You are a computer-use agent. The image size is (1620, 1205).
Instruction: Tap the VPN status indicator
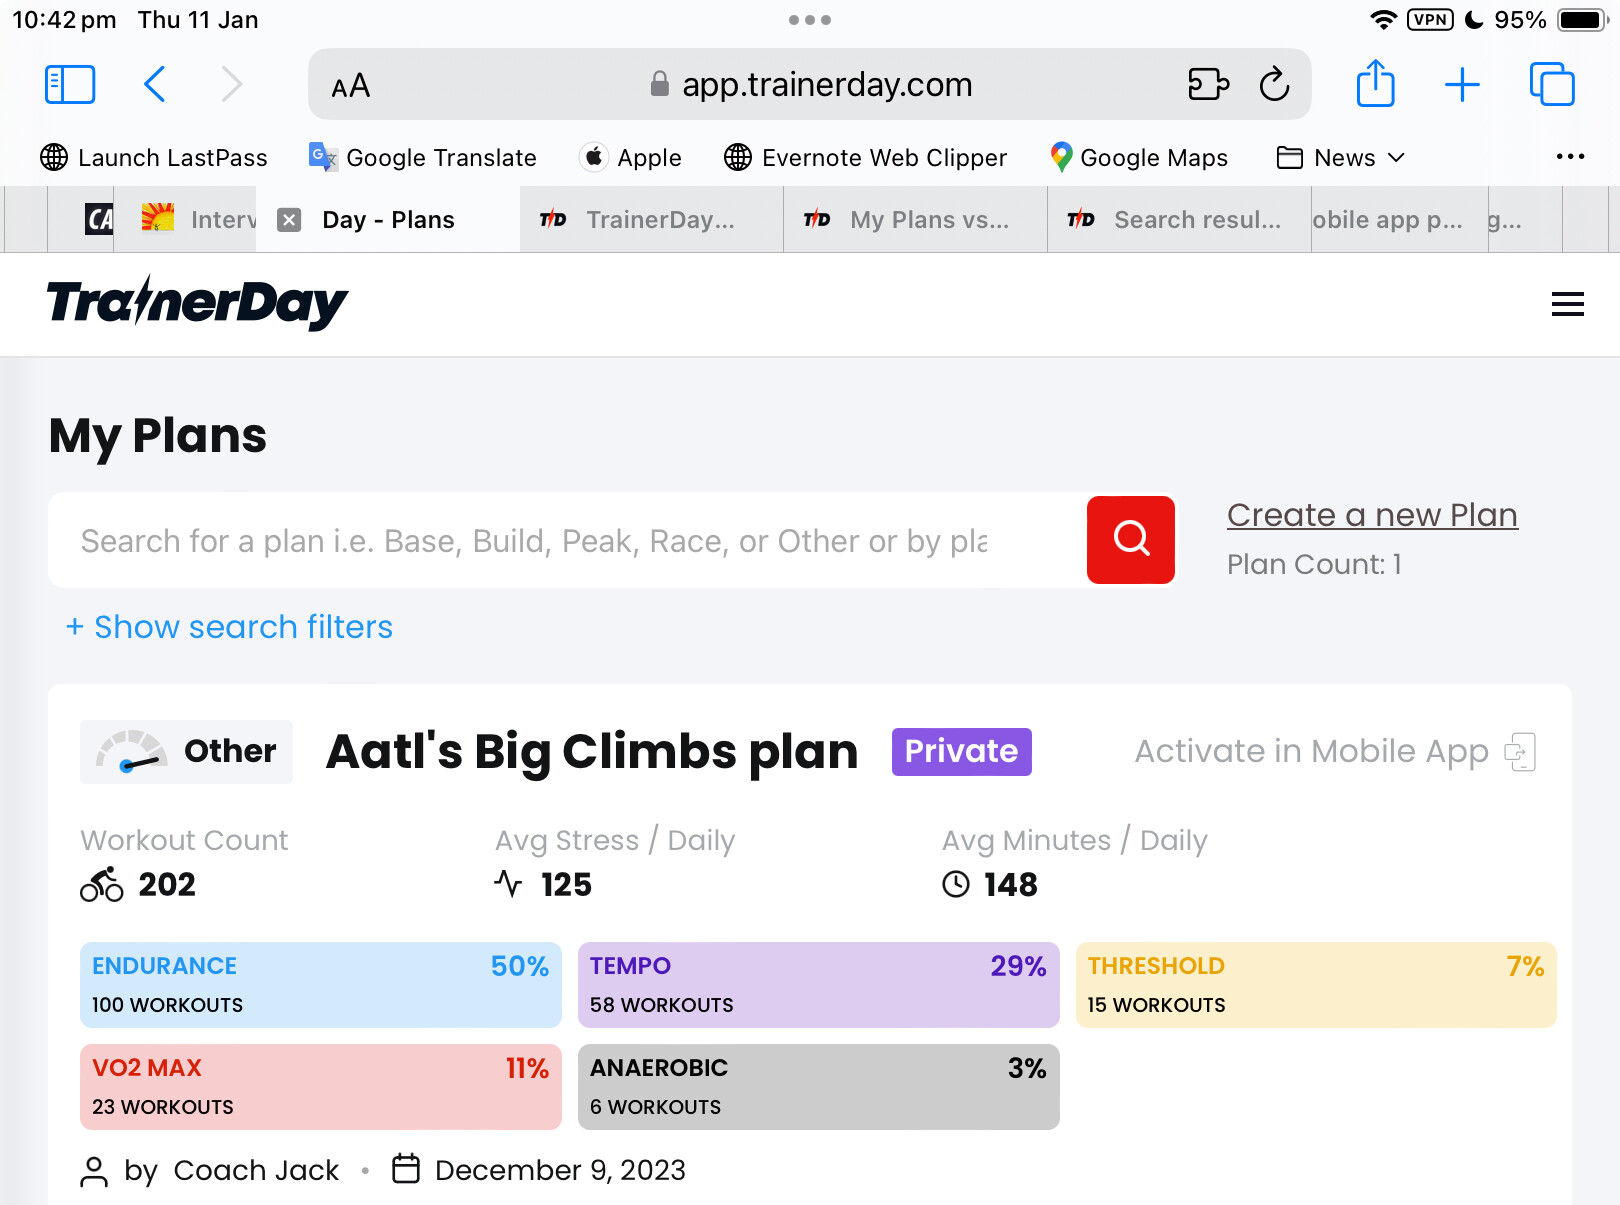(1430, 20)
